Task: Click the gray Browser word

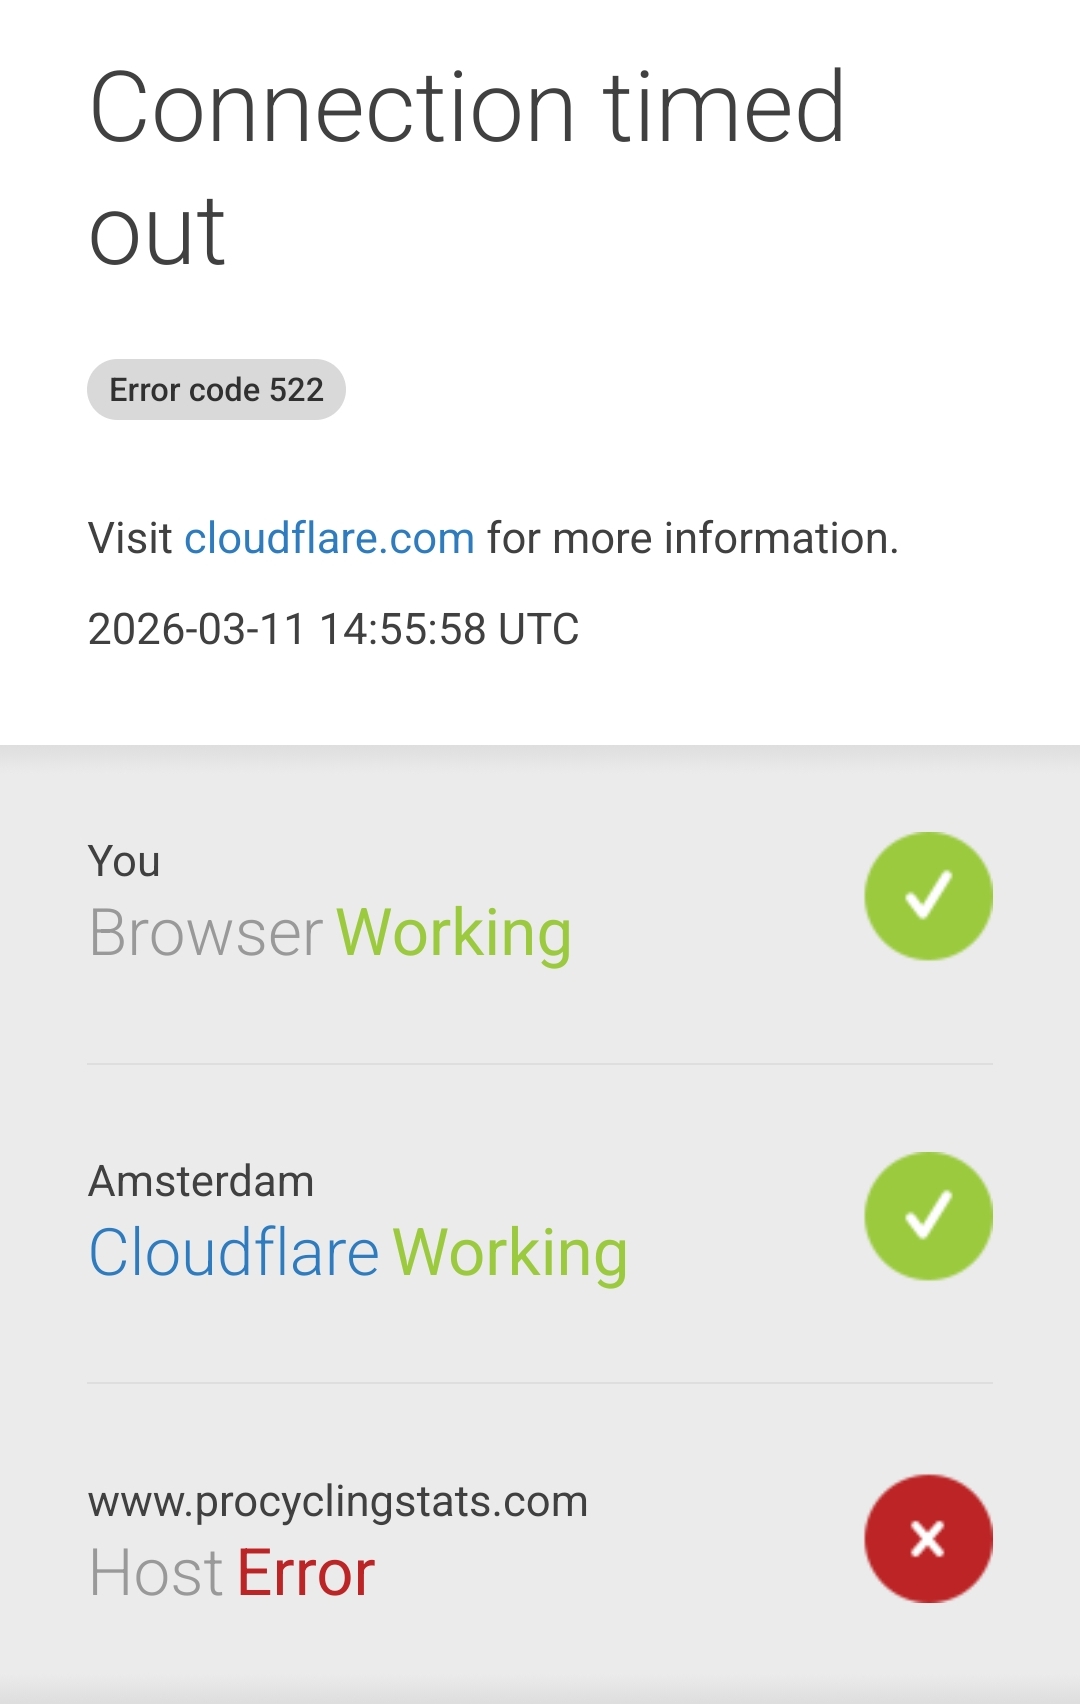Action: [206, 933]
